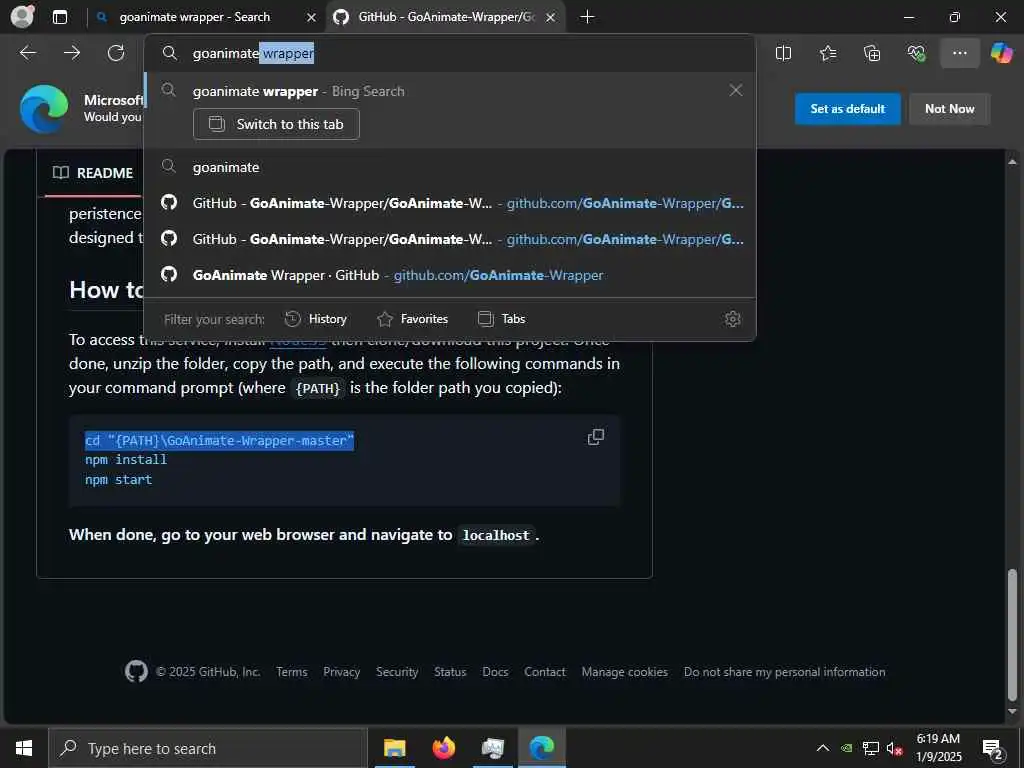Image resolution: width=1024 pixels, height=768 pixels.
Task: Open the GitHub footer logo
Action: pos(136,671)
